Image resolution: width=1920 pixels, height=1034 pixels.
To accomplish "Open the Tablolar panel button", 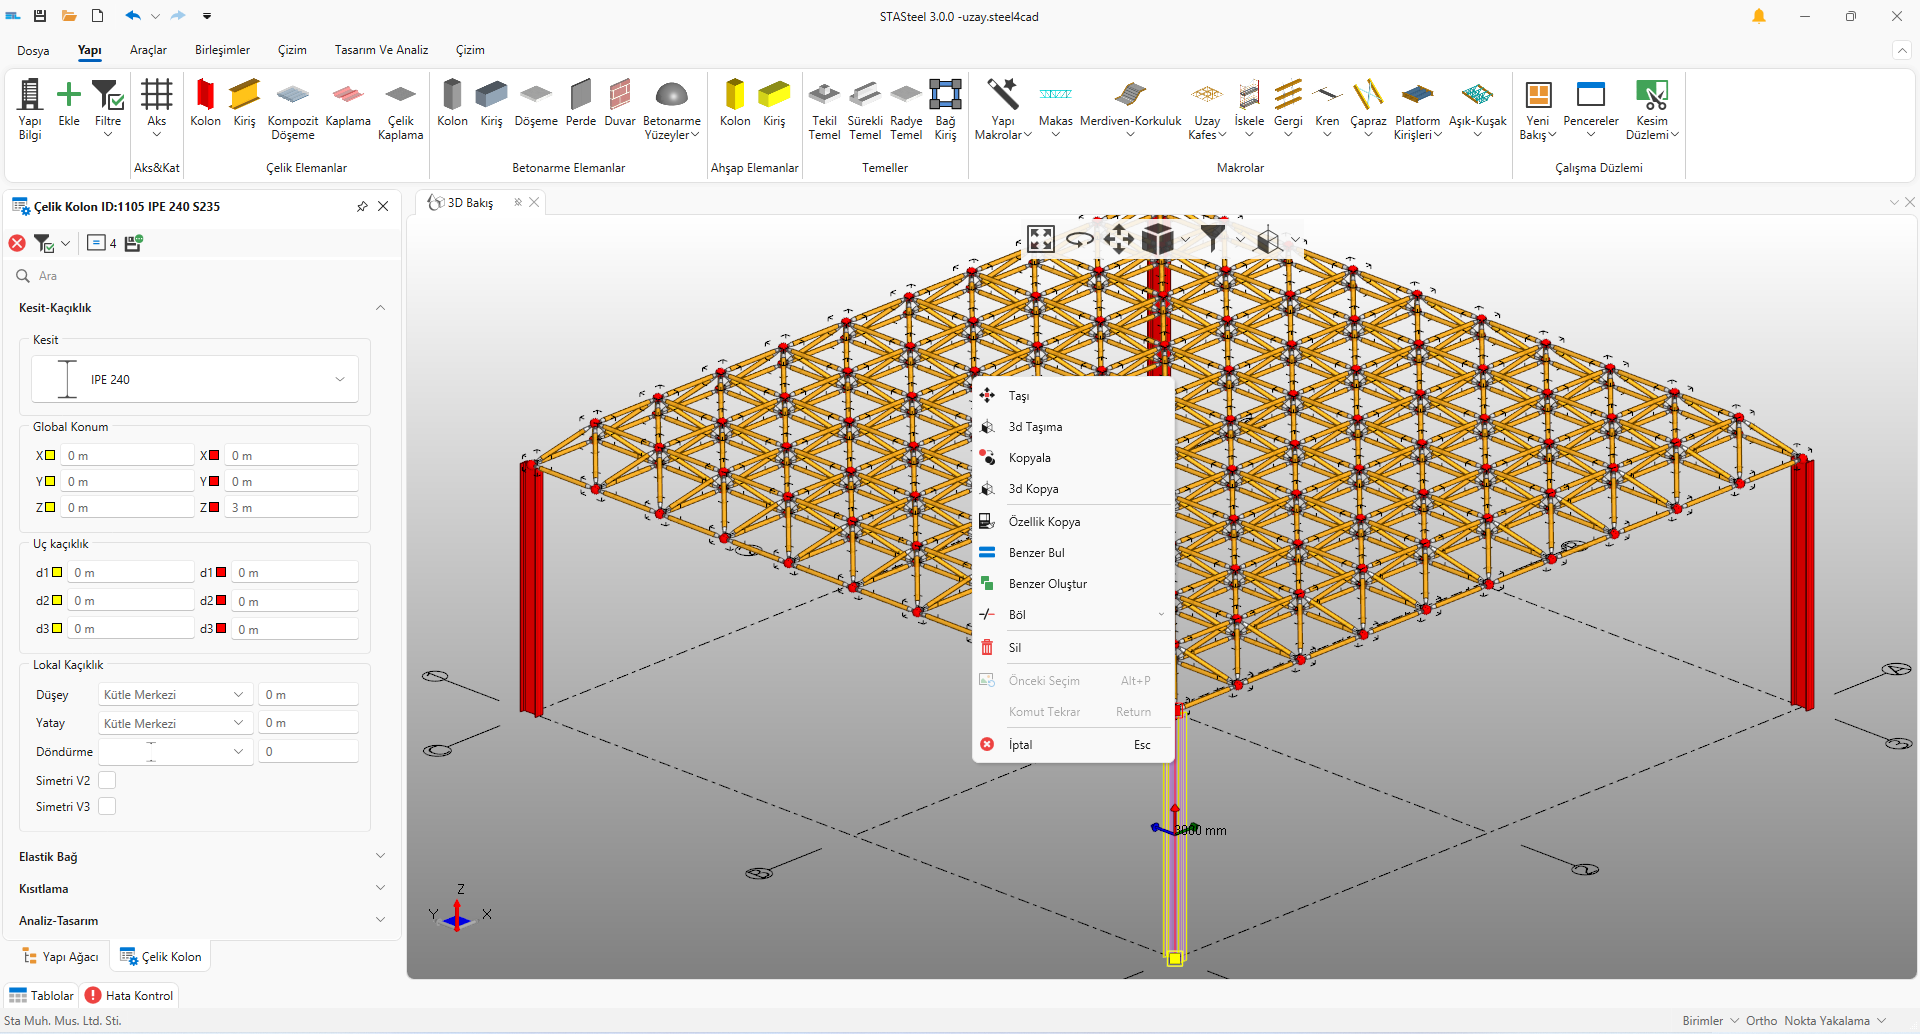I will pos(42,995).
